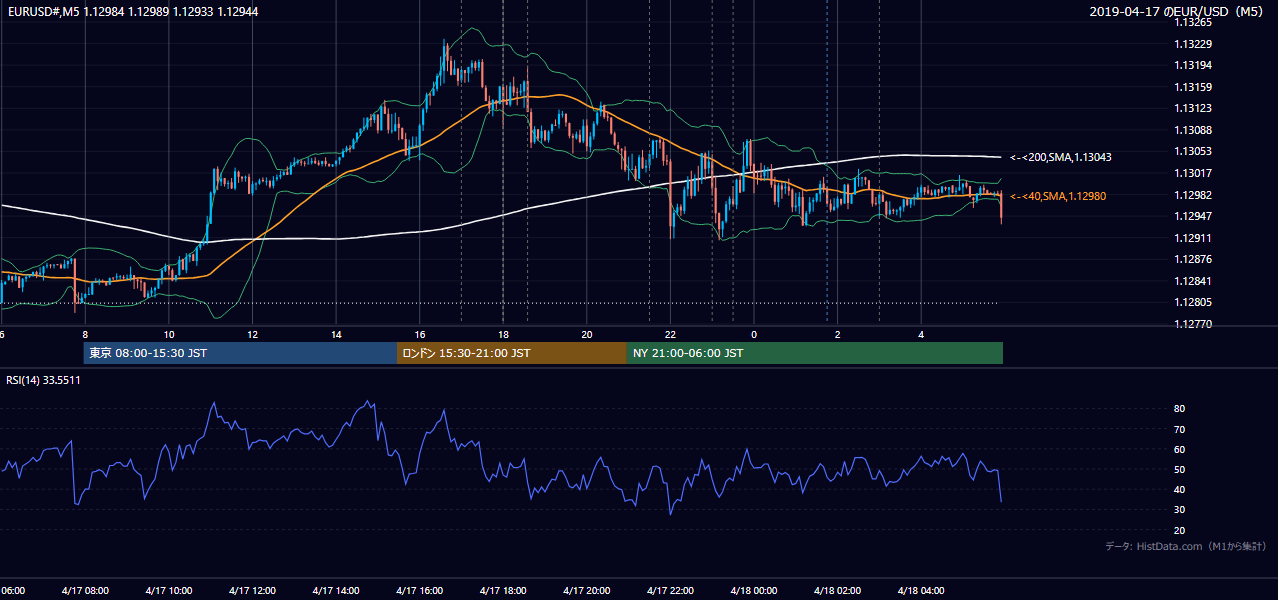Click price level 1.13053 on axis

[x=1194, y=151]
